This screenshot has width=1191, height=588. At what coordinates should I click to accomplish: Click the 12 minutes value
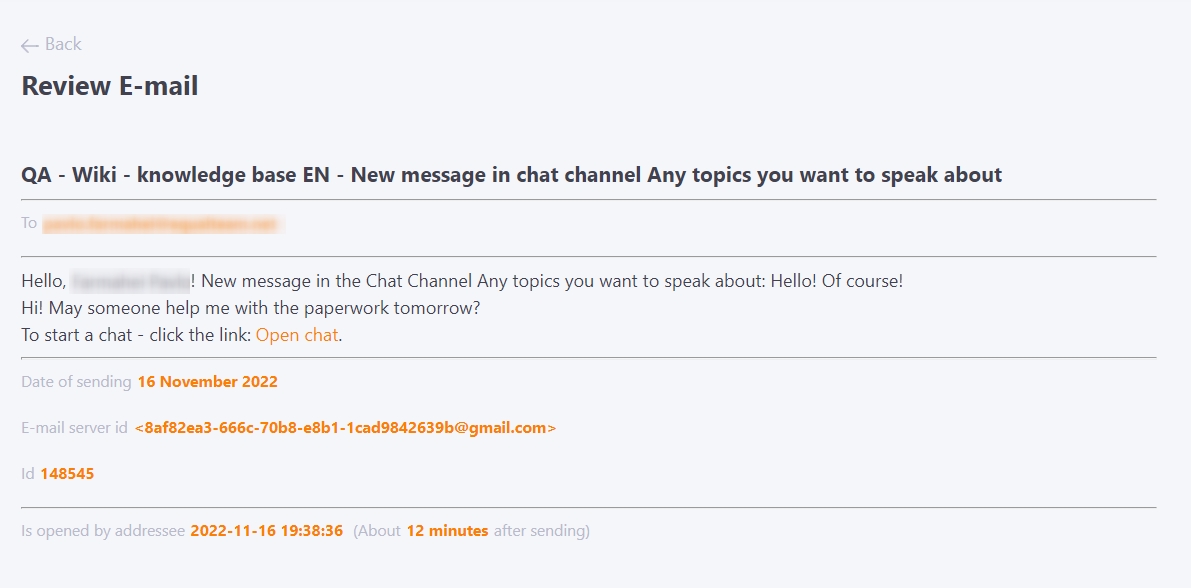coord(447,531)
